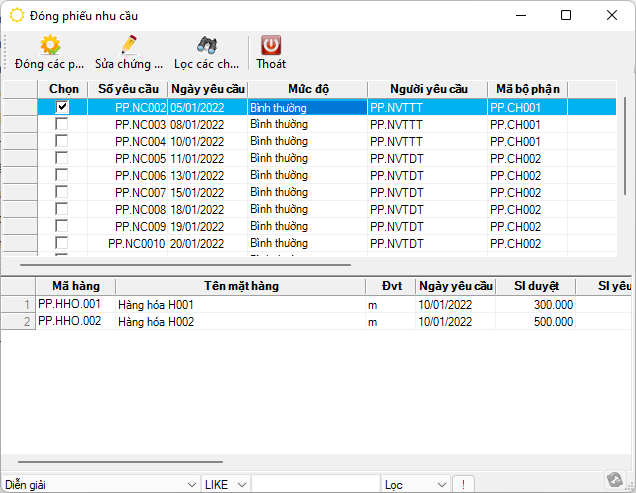Click the binoculars Lọc các chứng từ icon
The width and height of the screenshot is (636, 493).
coord(207,45)
